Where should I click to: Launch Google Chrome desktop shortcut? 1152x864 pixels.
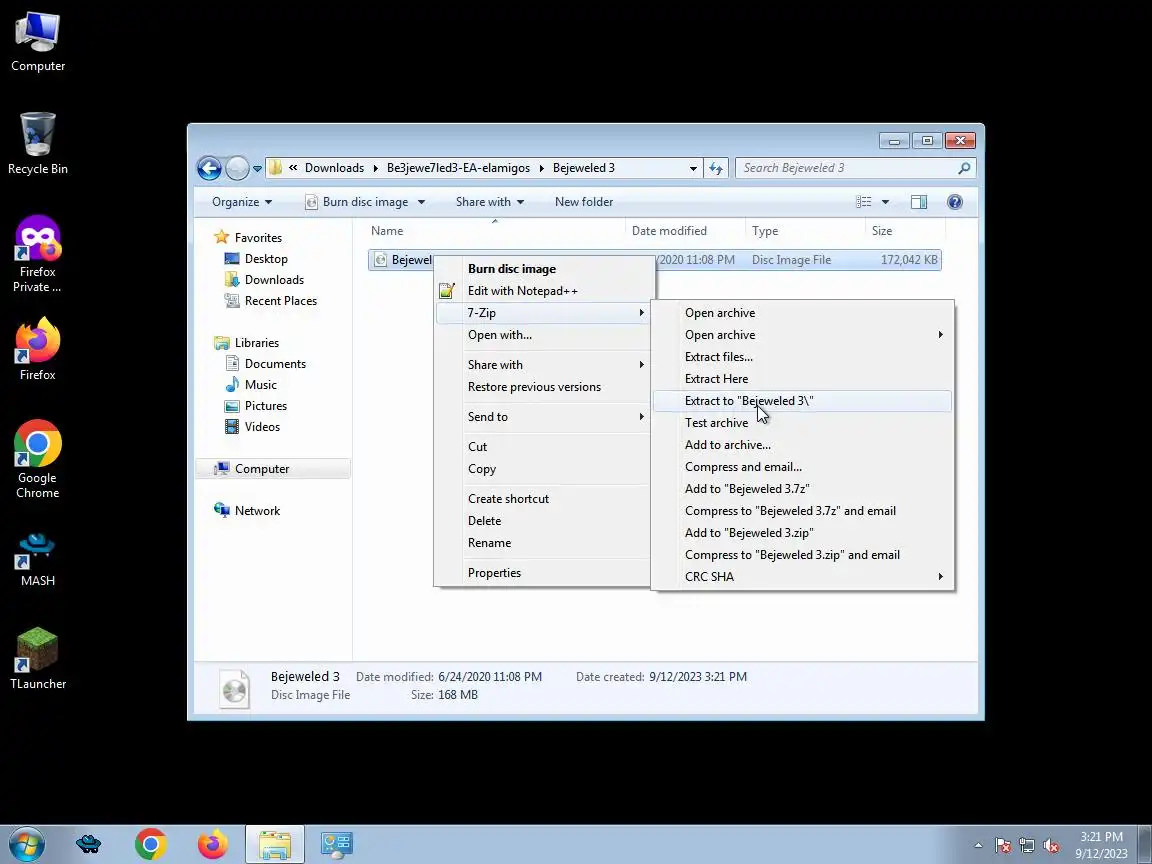[37, 459]
